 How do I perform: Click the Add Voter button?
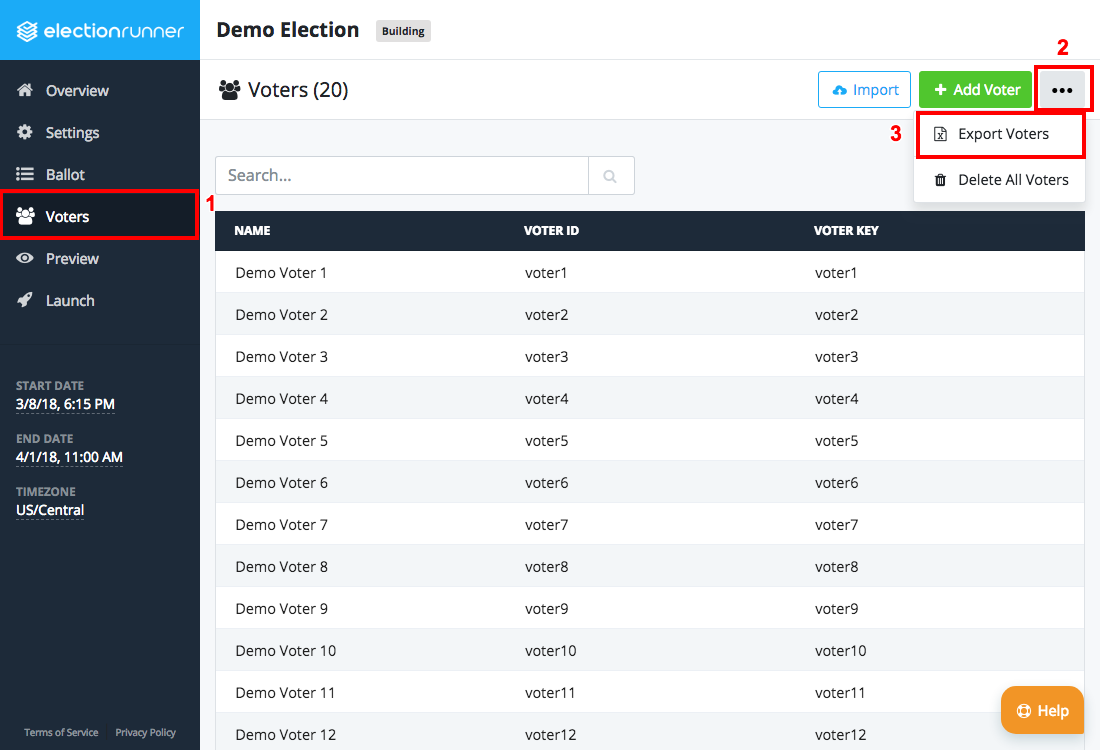point(975,90)
